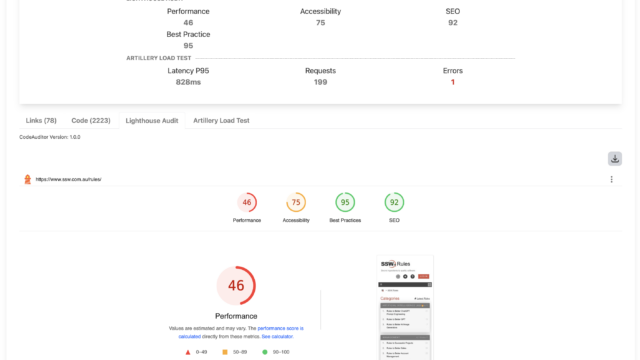Click the summary Best Practice score 95
Screen dimensions: 640x360
pyautogui.click(x=188, y=45)
